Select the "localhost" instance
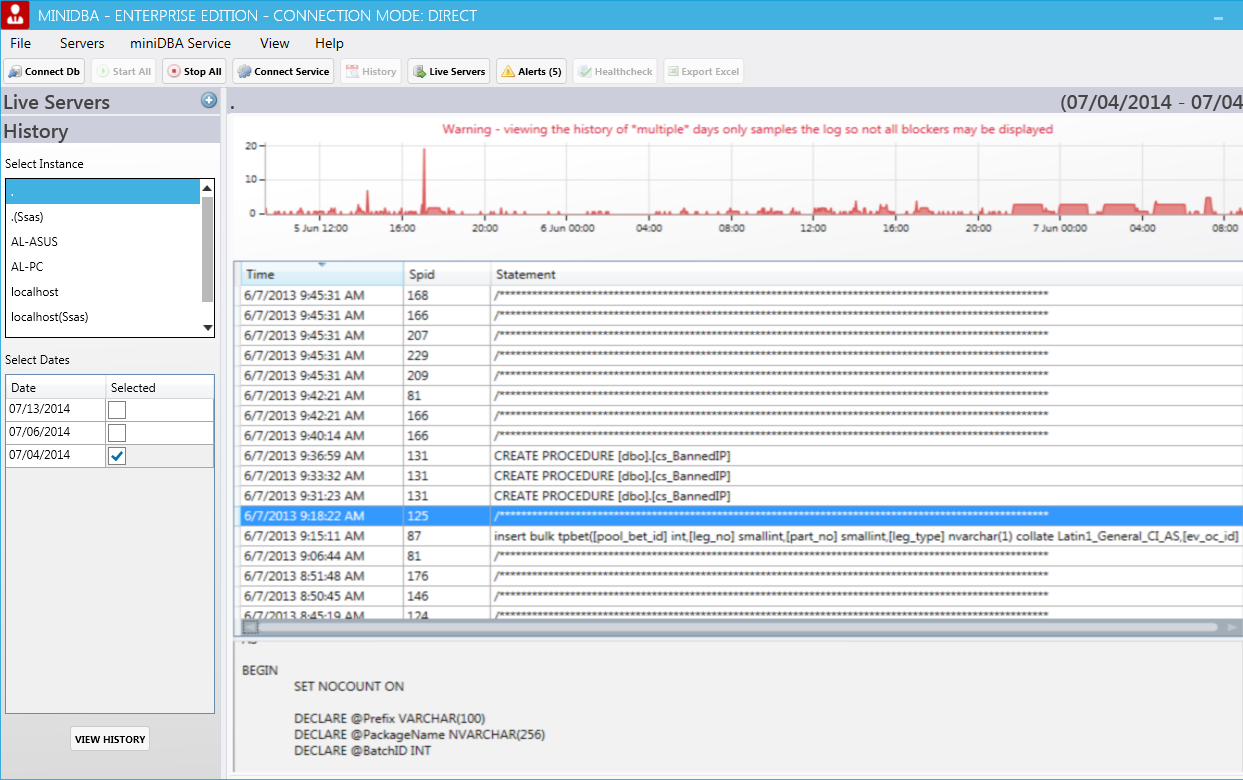The image size is (1243, 780). pos(103,292)
